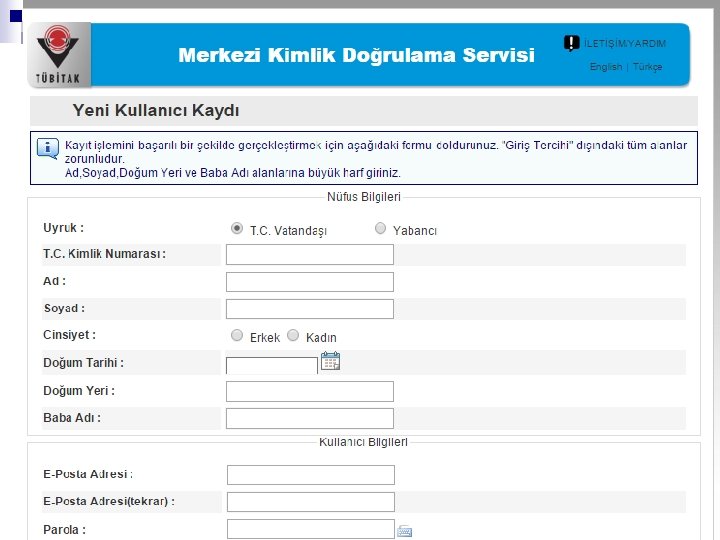Click the exclamation help icon in header
The height and width of the screenshot is (540, 720).
(571, 44)
